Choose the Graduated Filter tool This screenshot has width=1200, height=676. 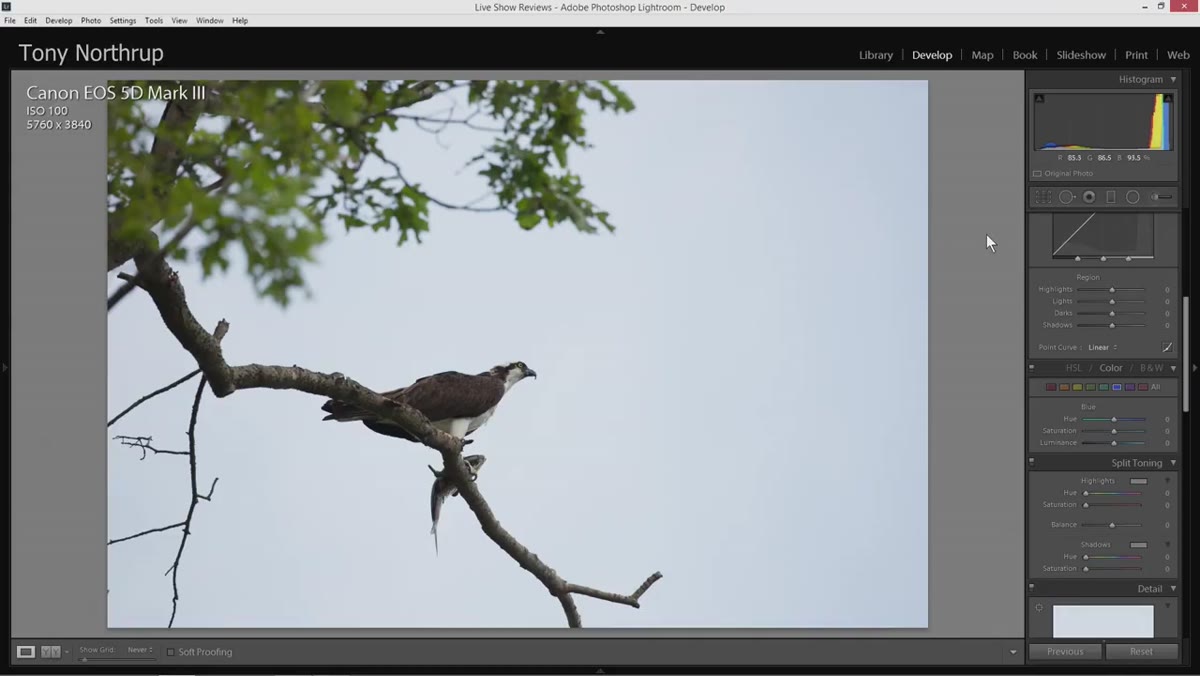(x=1110, y=197)
